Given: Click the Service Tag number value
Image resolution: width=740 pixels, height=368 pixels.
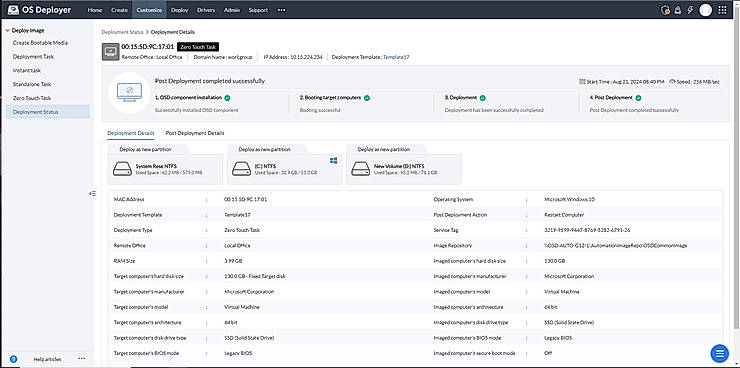Looking at the screenshot, I should click(x=587, y=230).
